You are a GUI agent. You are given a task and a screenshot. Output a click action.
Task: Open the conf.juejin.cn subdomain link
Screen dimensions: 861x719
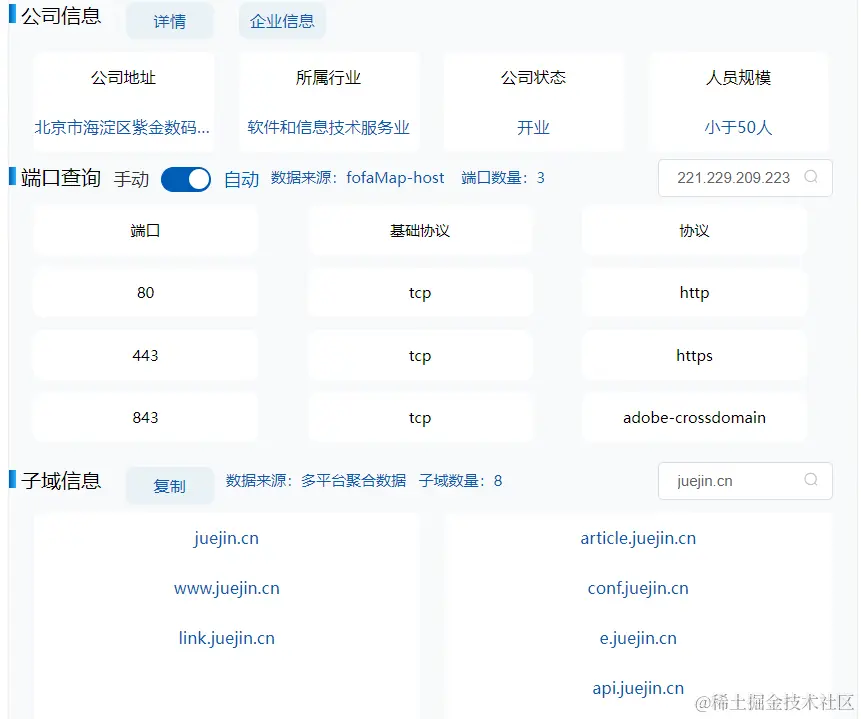[638, 588]
